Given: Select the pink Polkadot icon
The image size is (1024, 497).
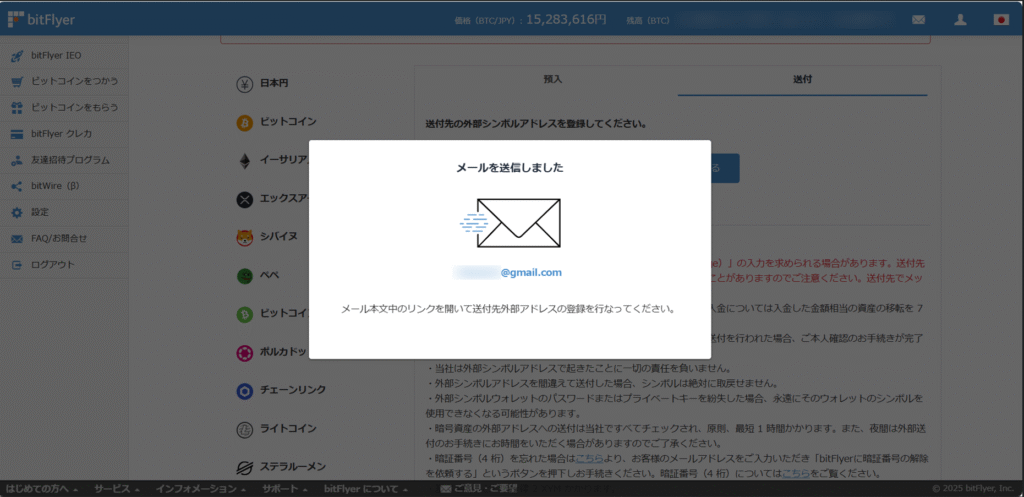Looking at the screenshot, I should (244, 353).
